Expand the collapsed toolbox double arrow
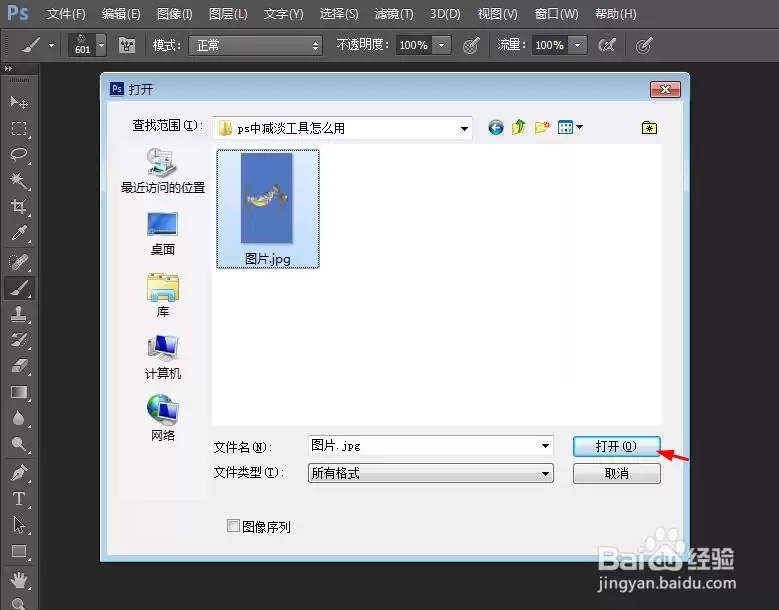The image size is (779, 610). (8, 69)
